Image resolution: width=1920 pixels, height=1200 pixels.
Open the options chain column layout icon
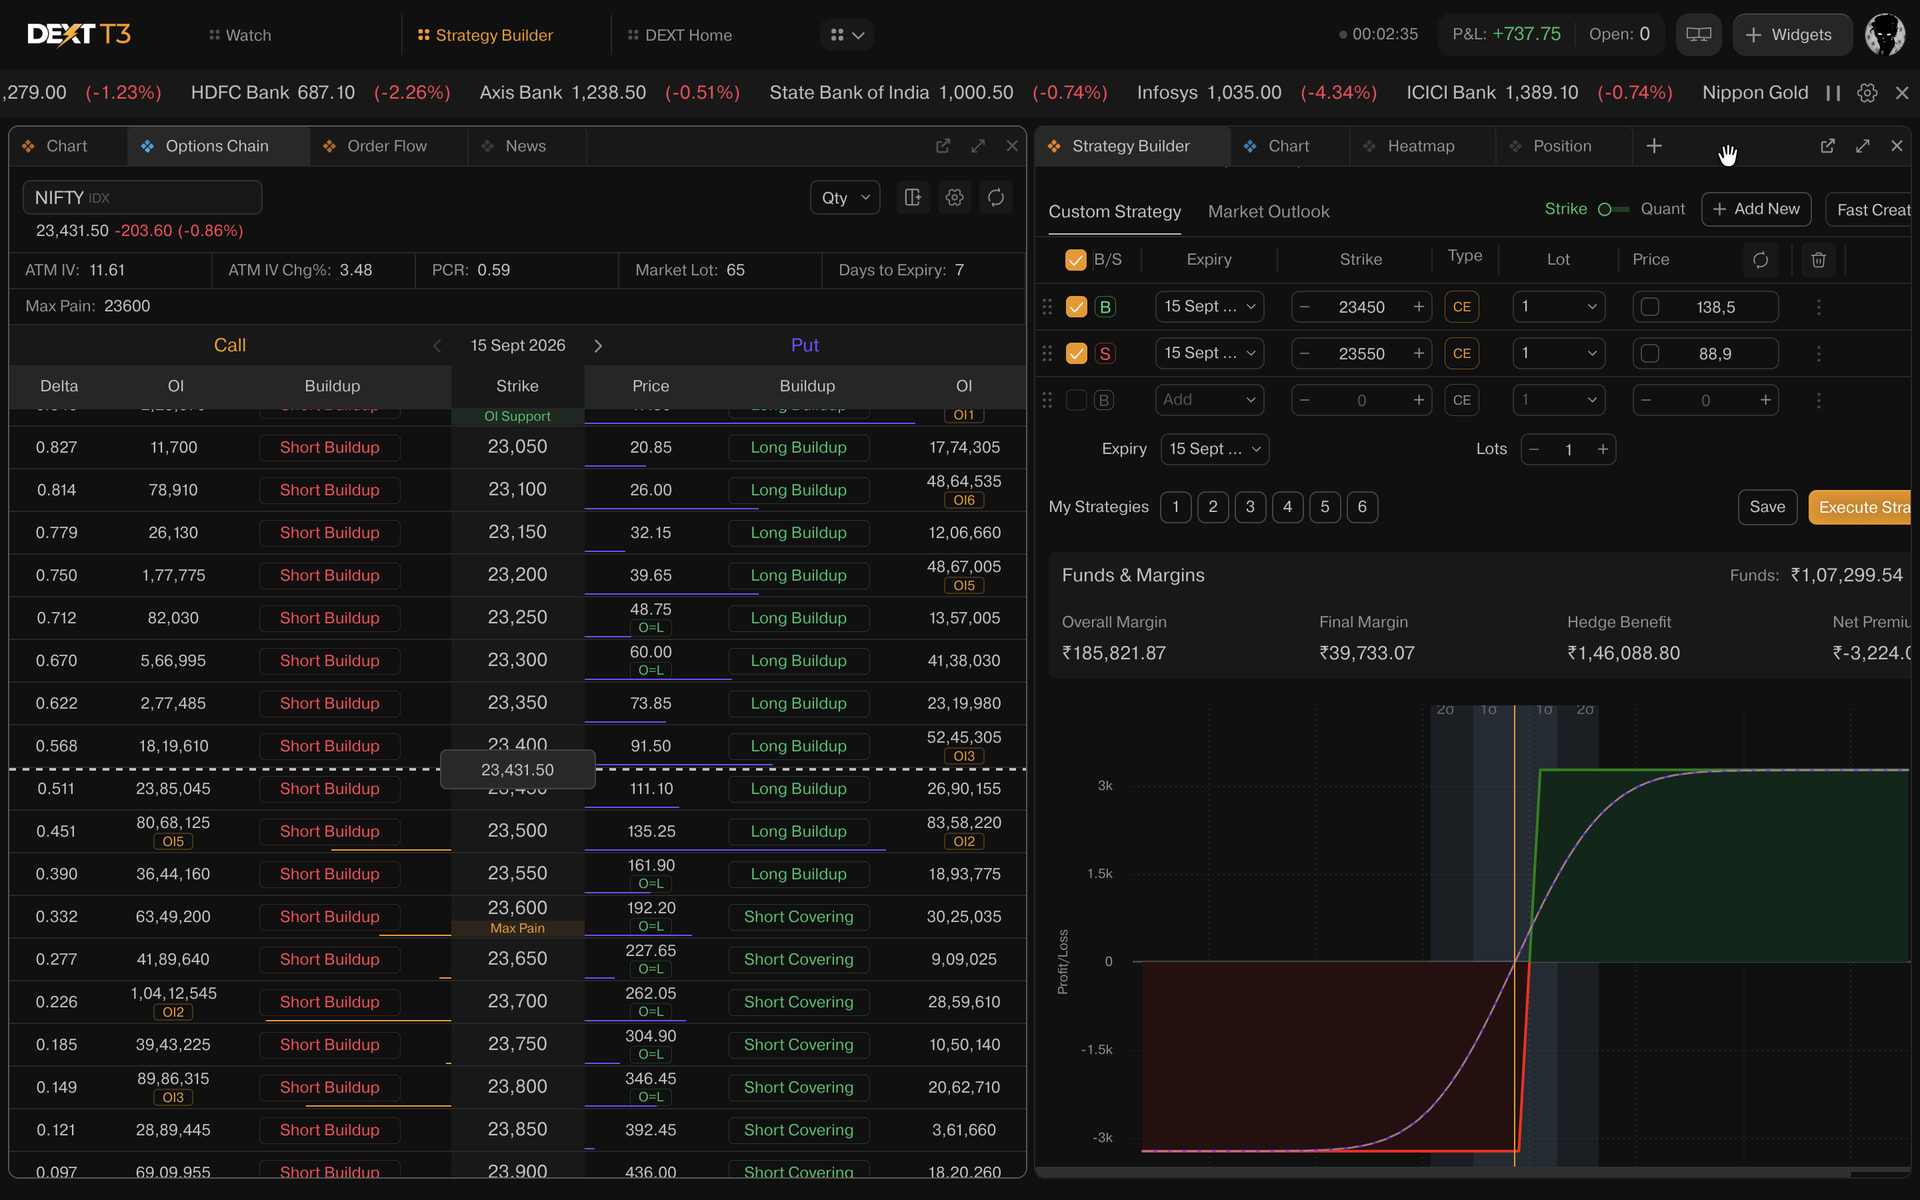click(x=913, y=198)
